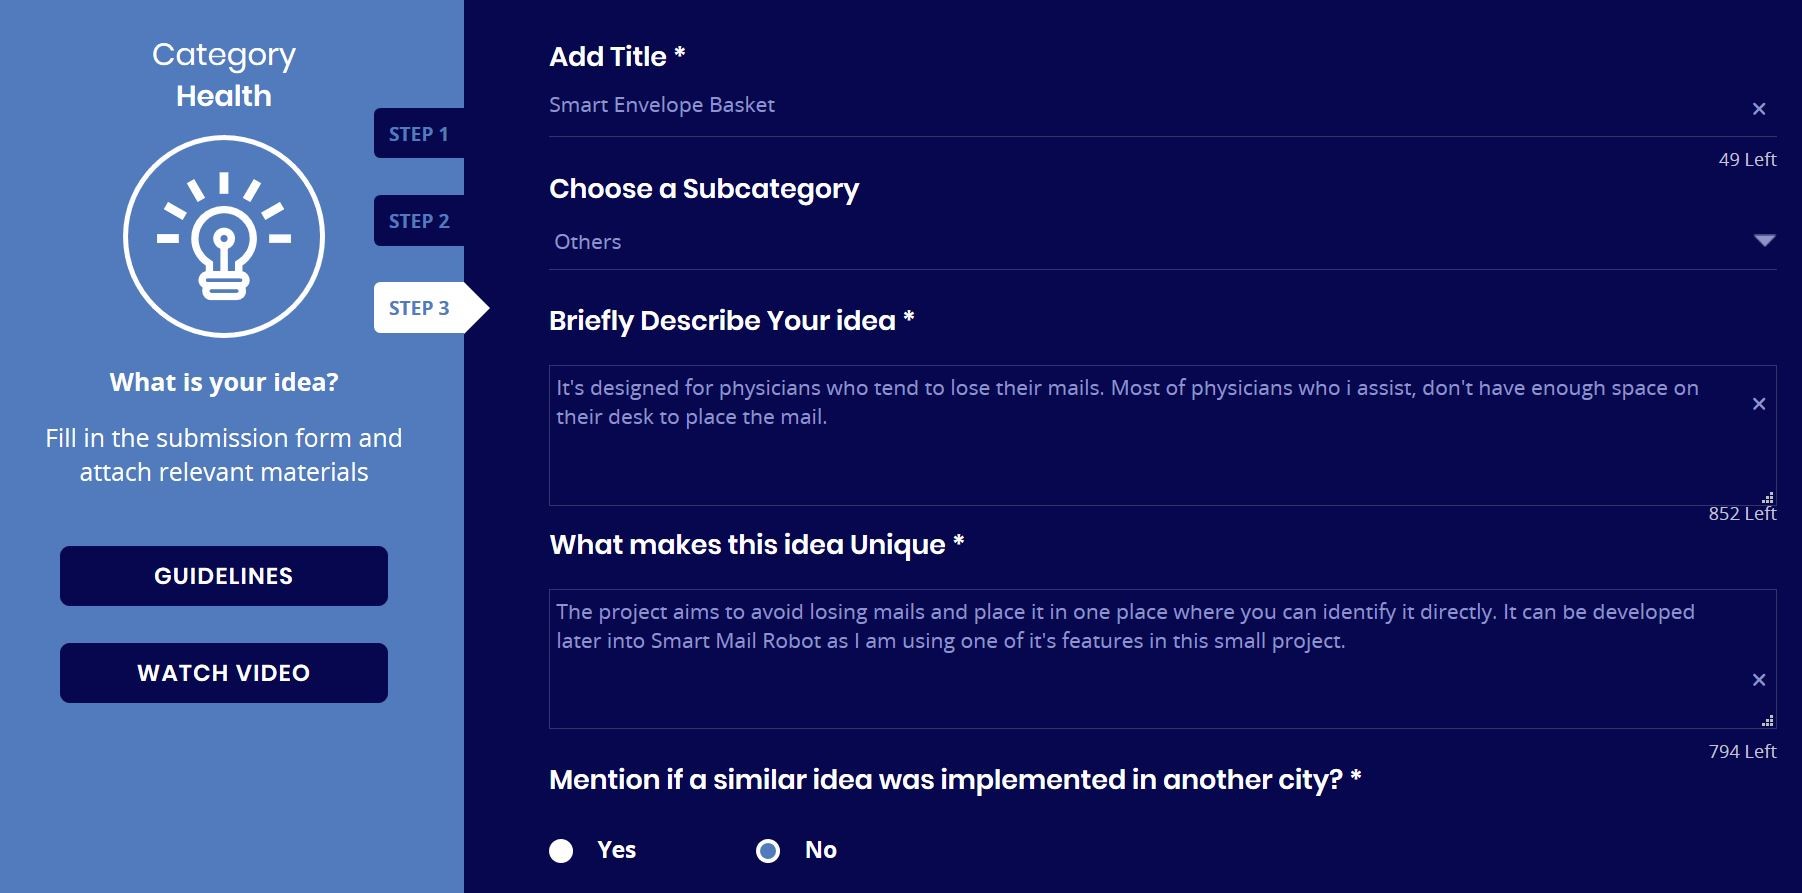Click resize grip of Unique idea textarea

[x=1767, y=720]
